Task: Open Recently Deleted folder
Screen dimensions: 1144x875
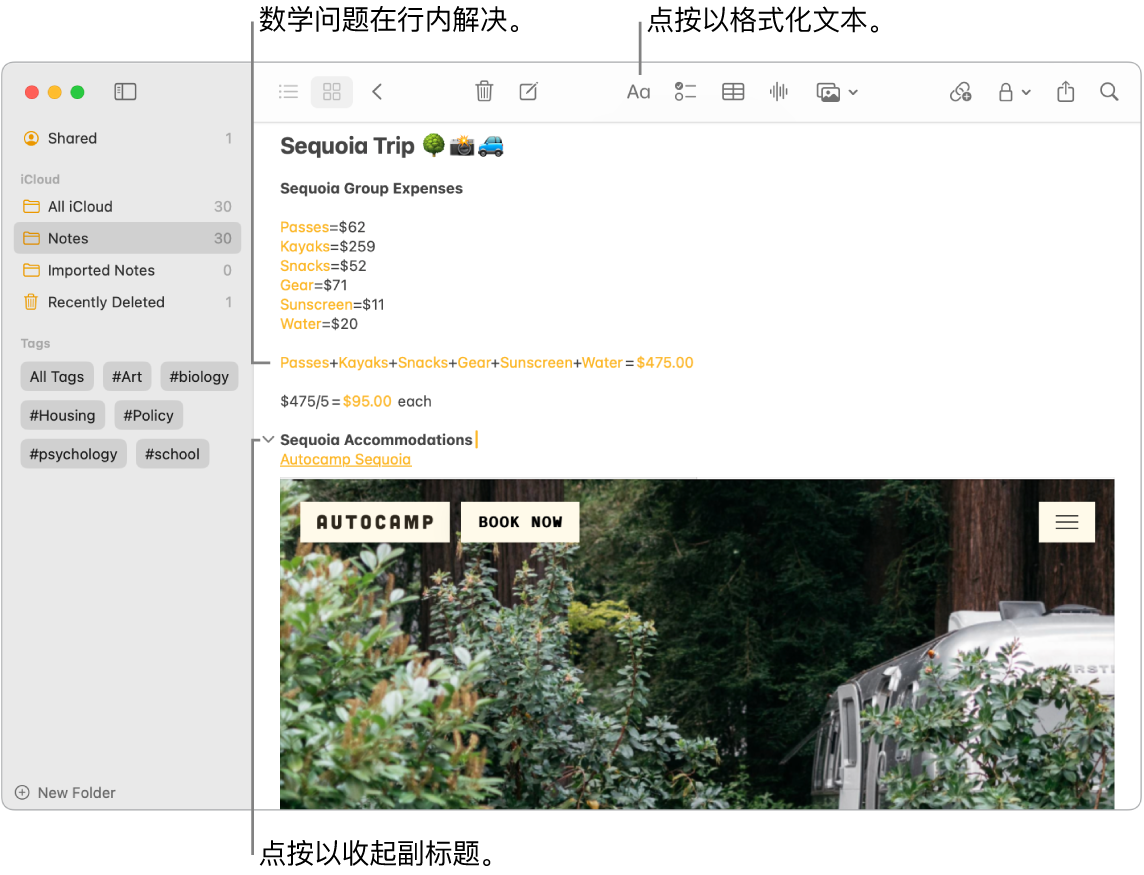Action: [127, 302]
